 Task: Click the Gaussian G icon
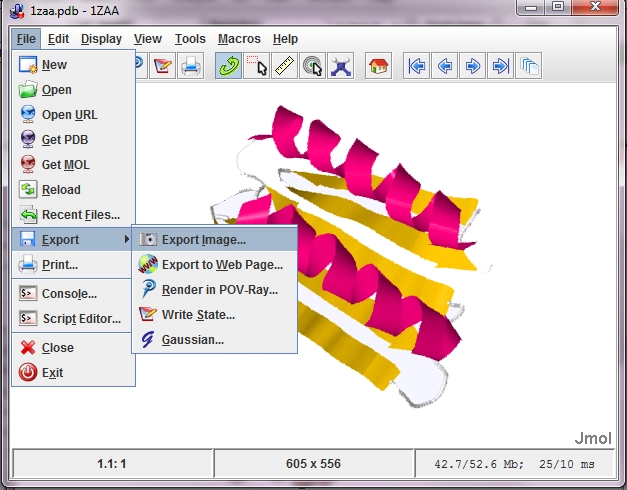click(147, 340)
